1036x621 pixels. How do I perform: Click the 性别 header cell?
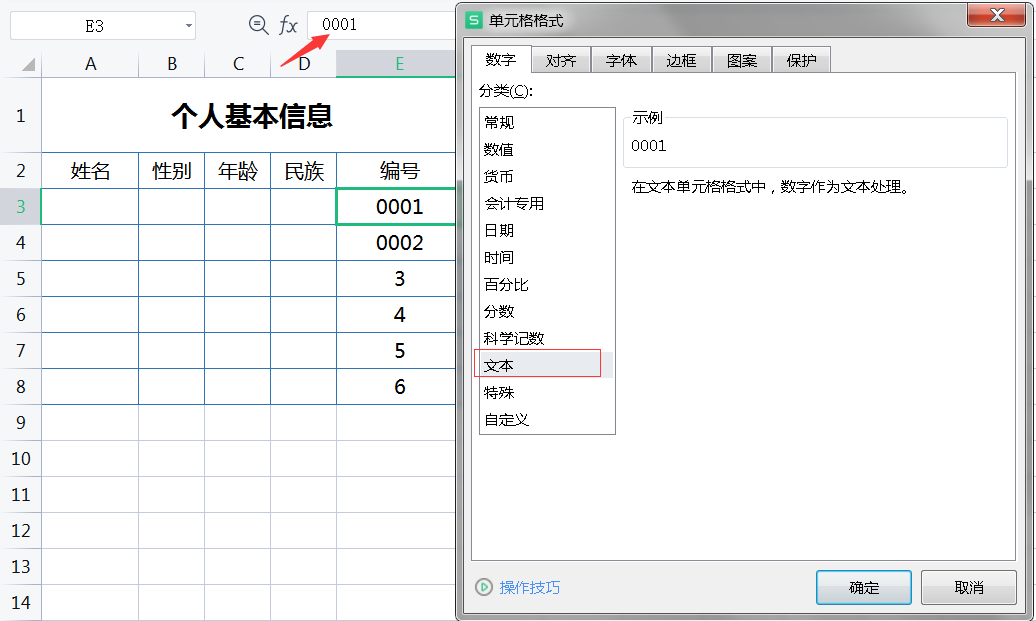pyautogui.click(x=172, y=171)
